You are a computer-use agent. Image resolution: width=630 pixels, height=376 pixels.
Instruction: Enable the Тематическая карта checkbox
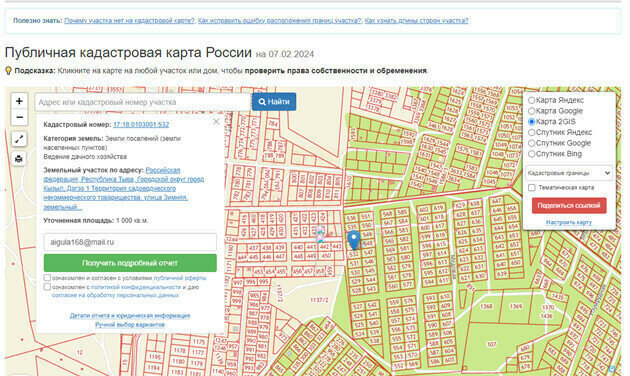pos(532,188)
